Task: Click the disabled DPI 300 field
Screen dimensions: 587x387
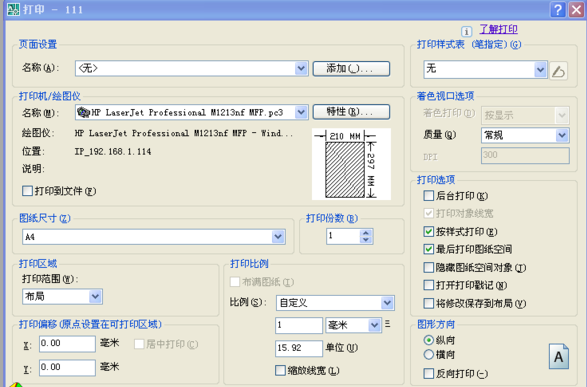Action: point(525,155)
